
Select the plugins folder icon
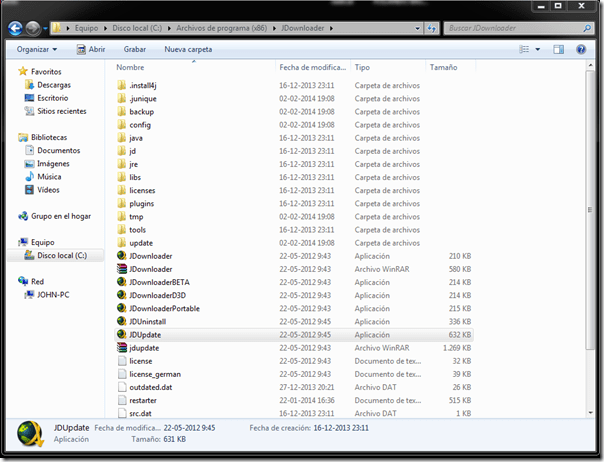pyautogui.click(x=121, y=203)
